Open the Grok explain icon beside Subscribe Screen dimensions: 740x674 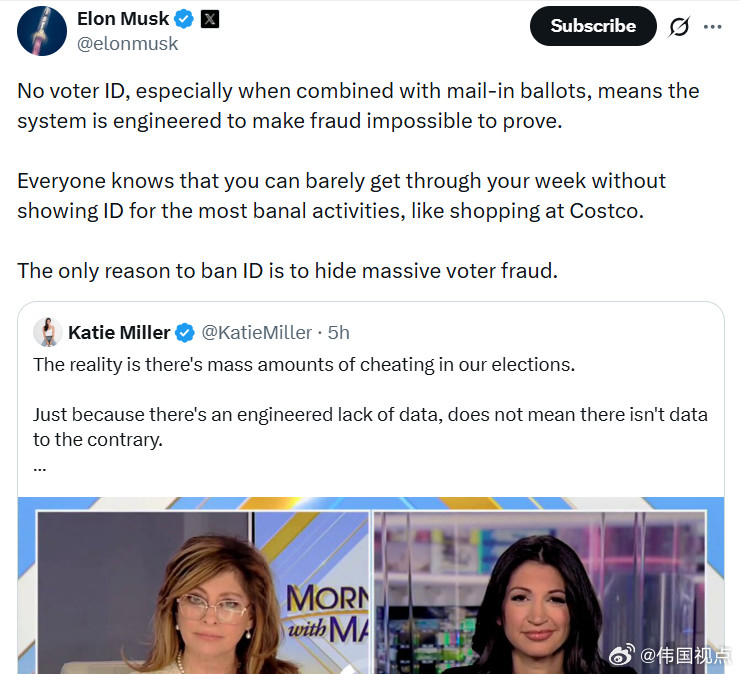(679, 26)
